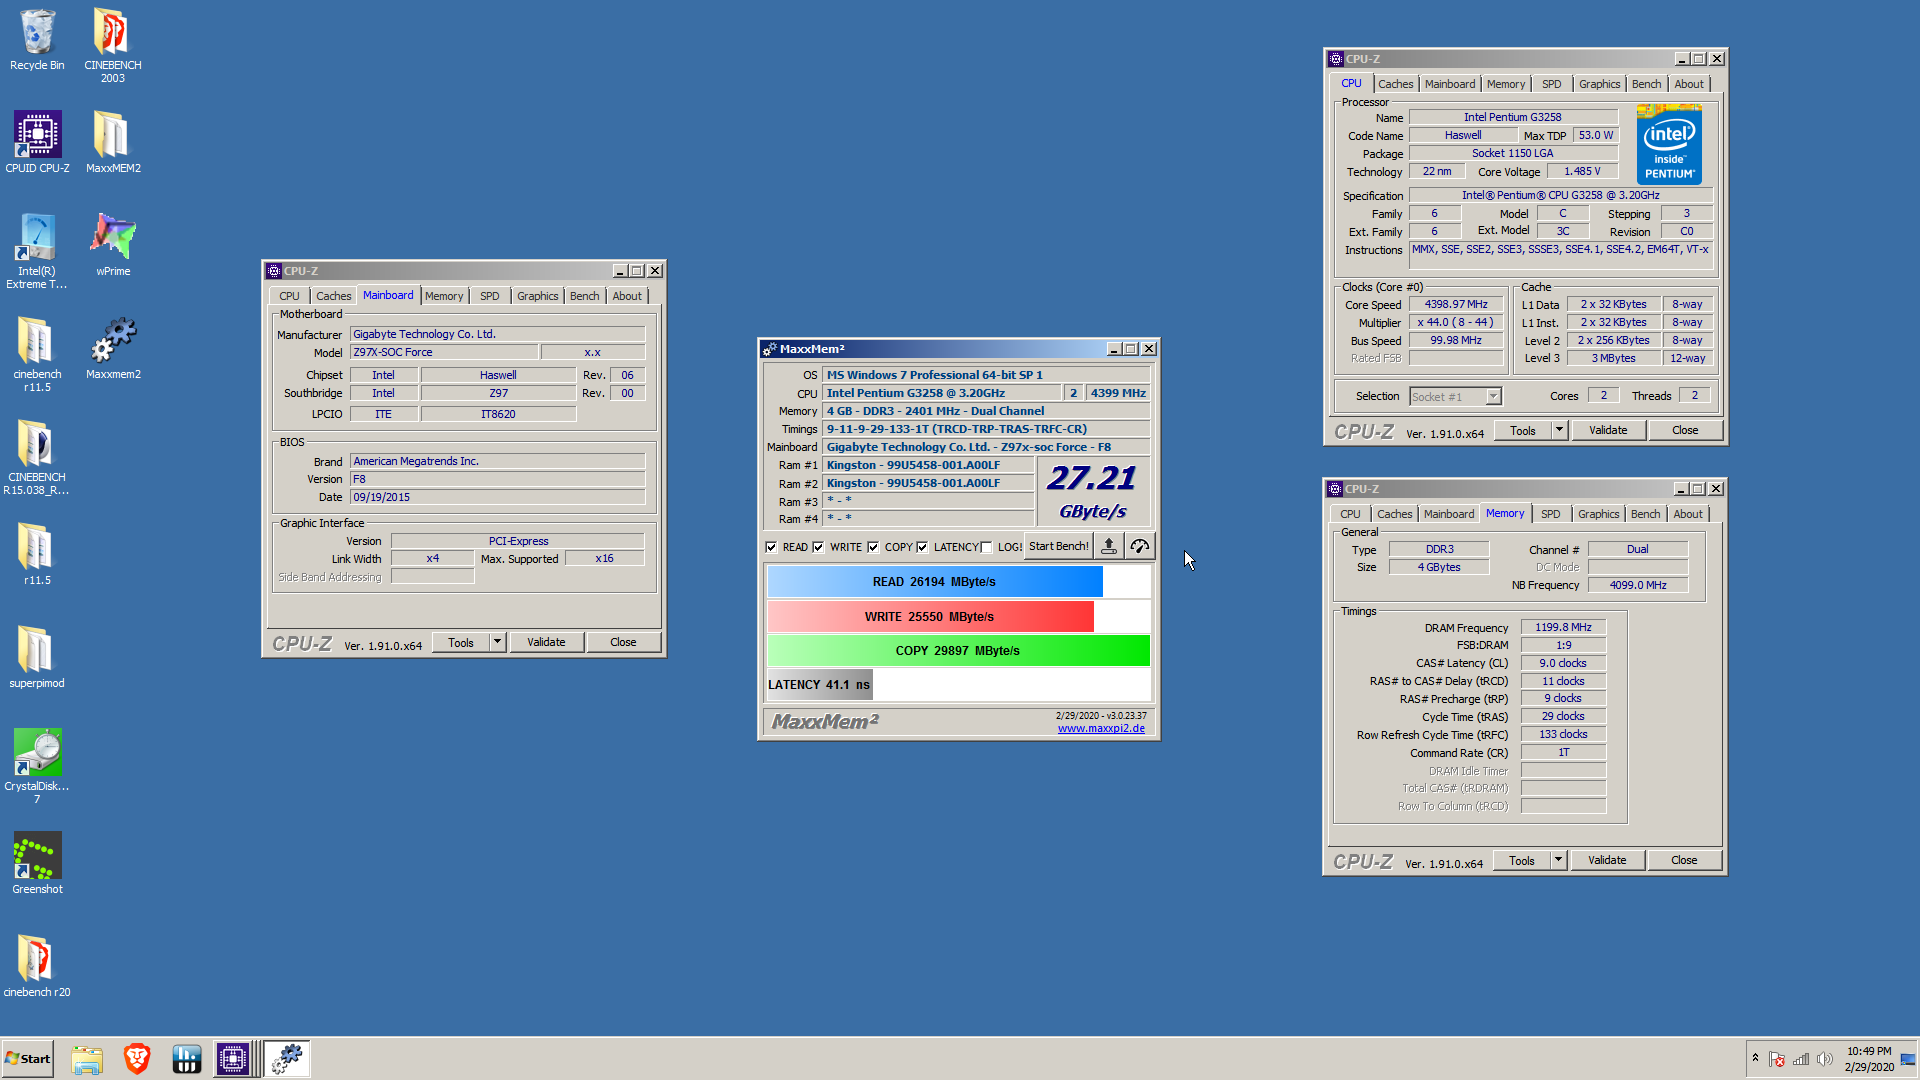This screenshot has height=1080, width=1920.
Task: Open Bench tab in CPU tab window
Action: pyautogui.click(x=1646, y=84)
